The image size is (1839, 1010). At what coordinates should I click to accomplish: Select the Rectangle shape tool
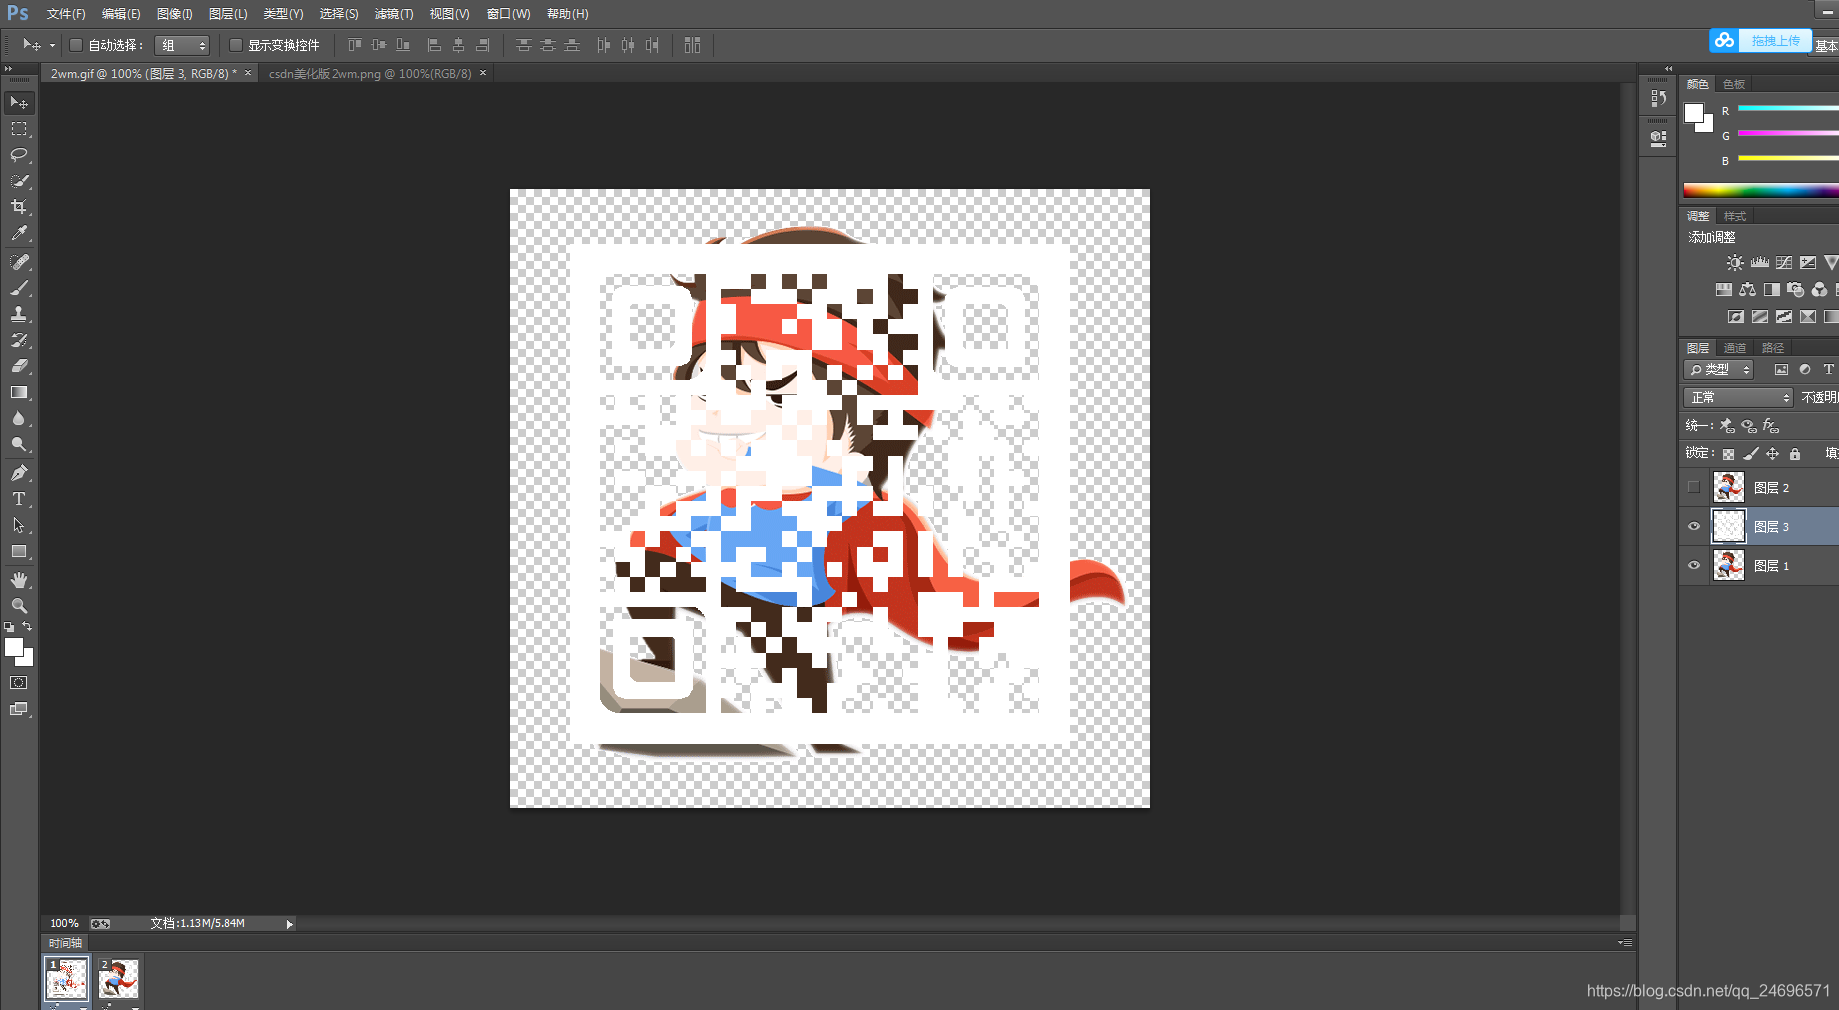(19, 551)
